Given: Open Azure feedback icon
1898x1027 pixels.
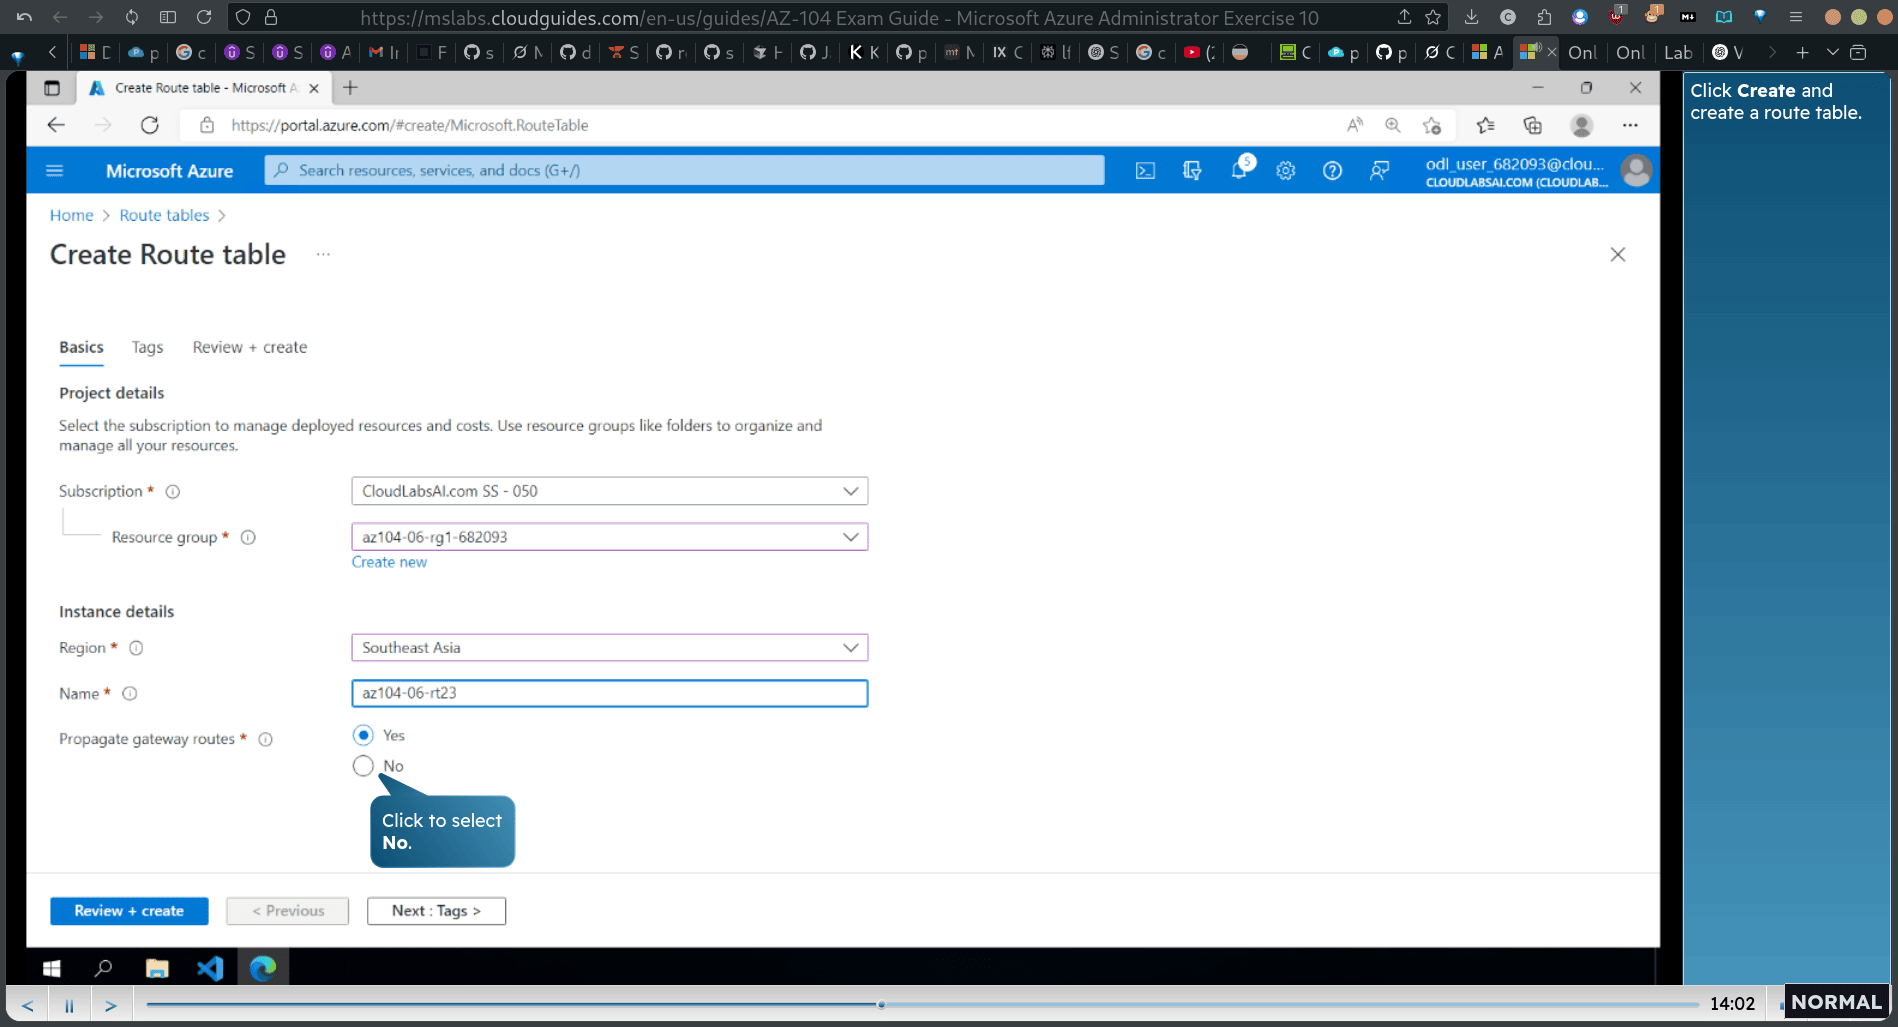Looking at the screenshot, I should 1379,171.
